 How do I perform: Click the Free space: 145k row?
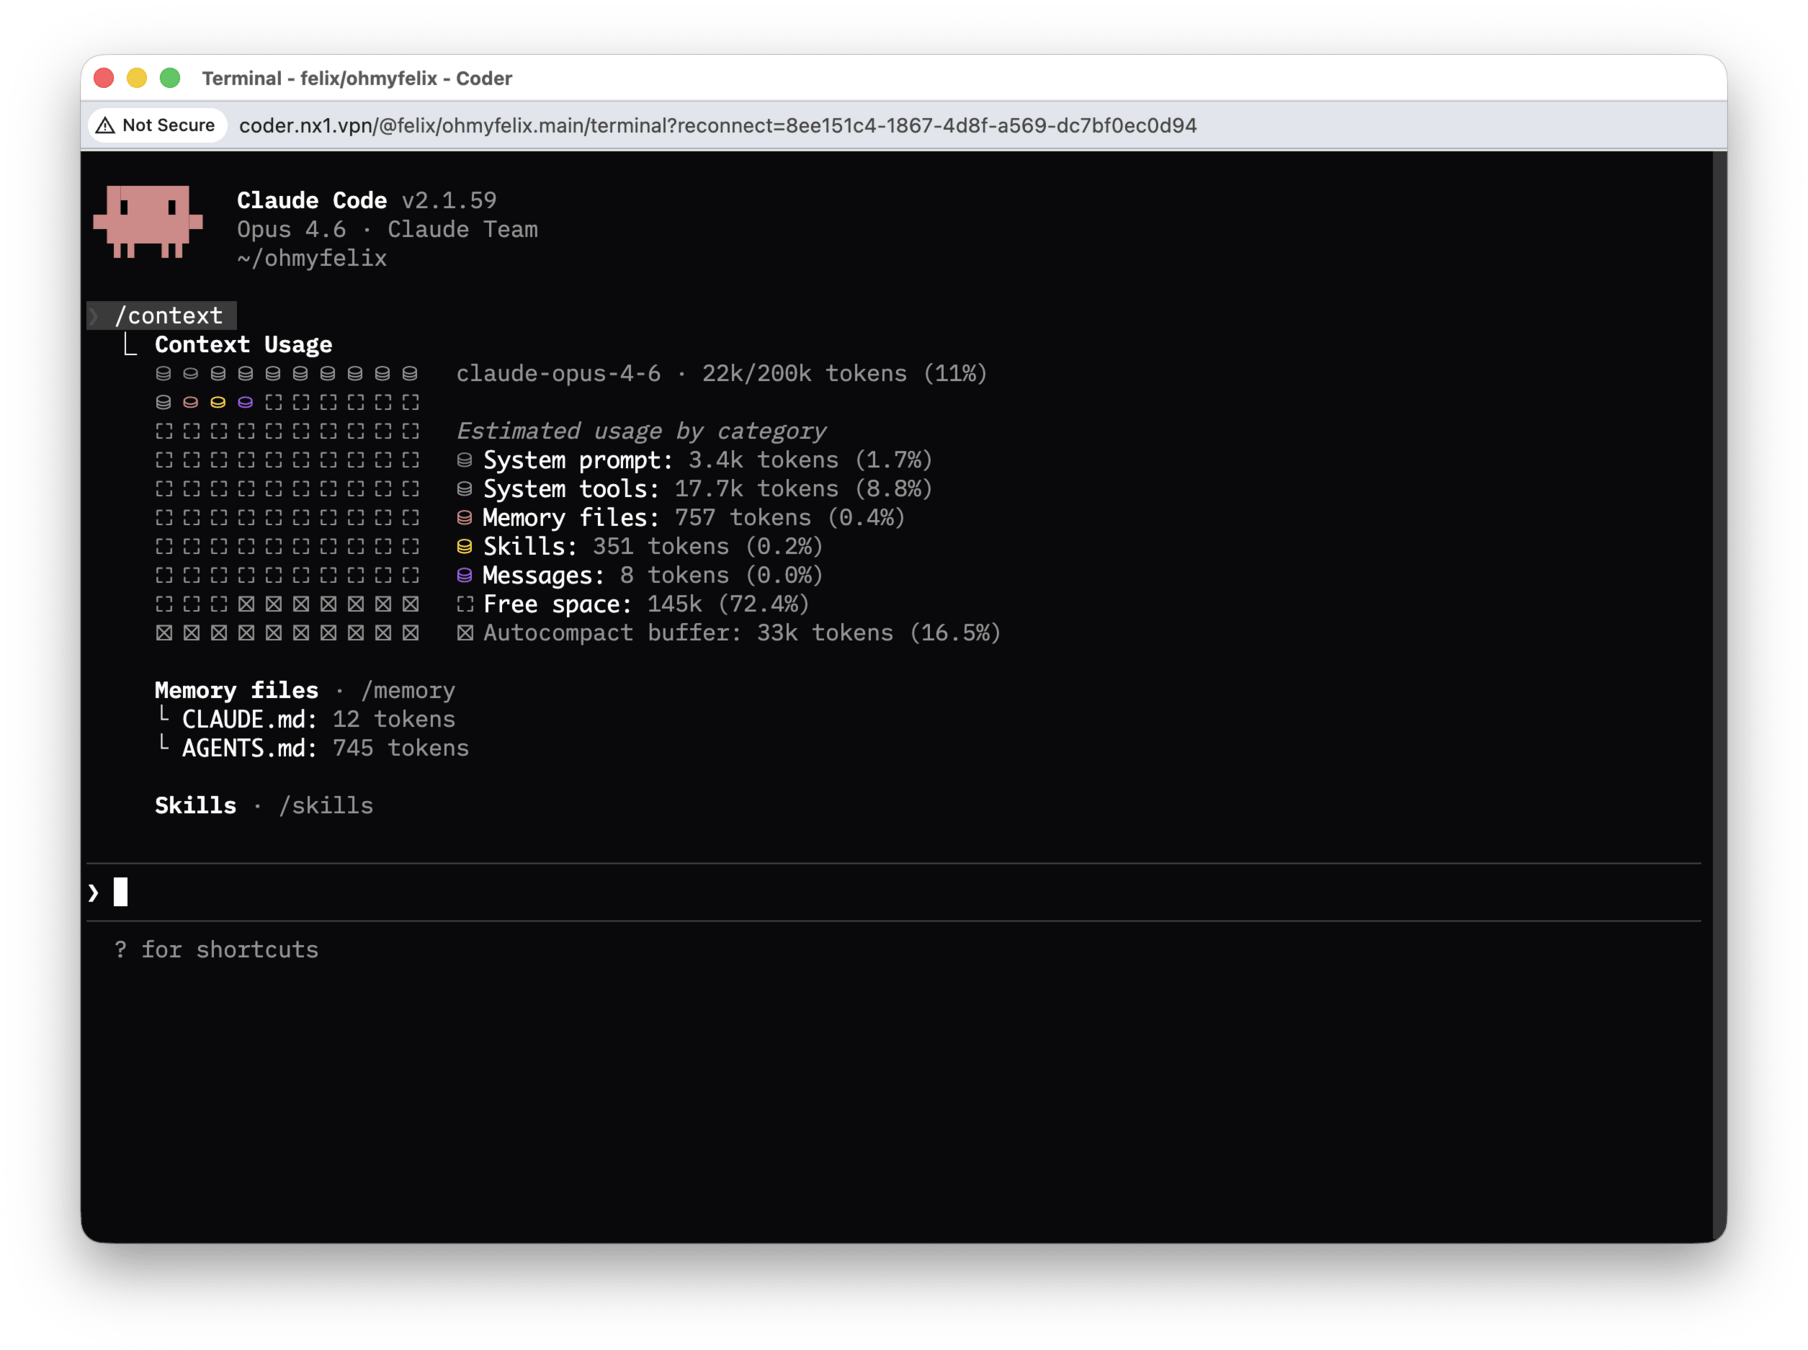(x=632, y=604)
